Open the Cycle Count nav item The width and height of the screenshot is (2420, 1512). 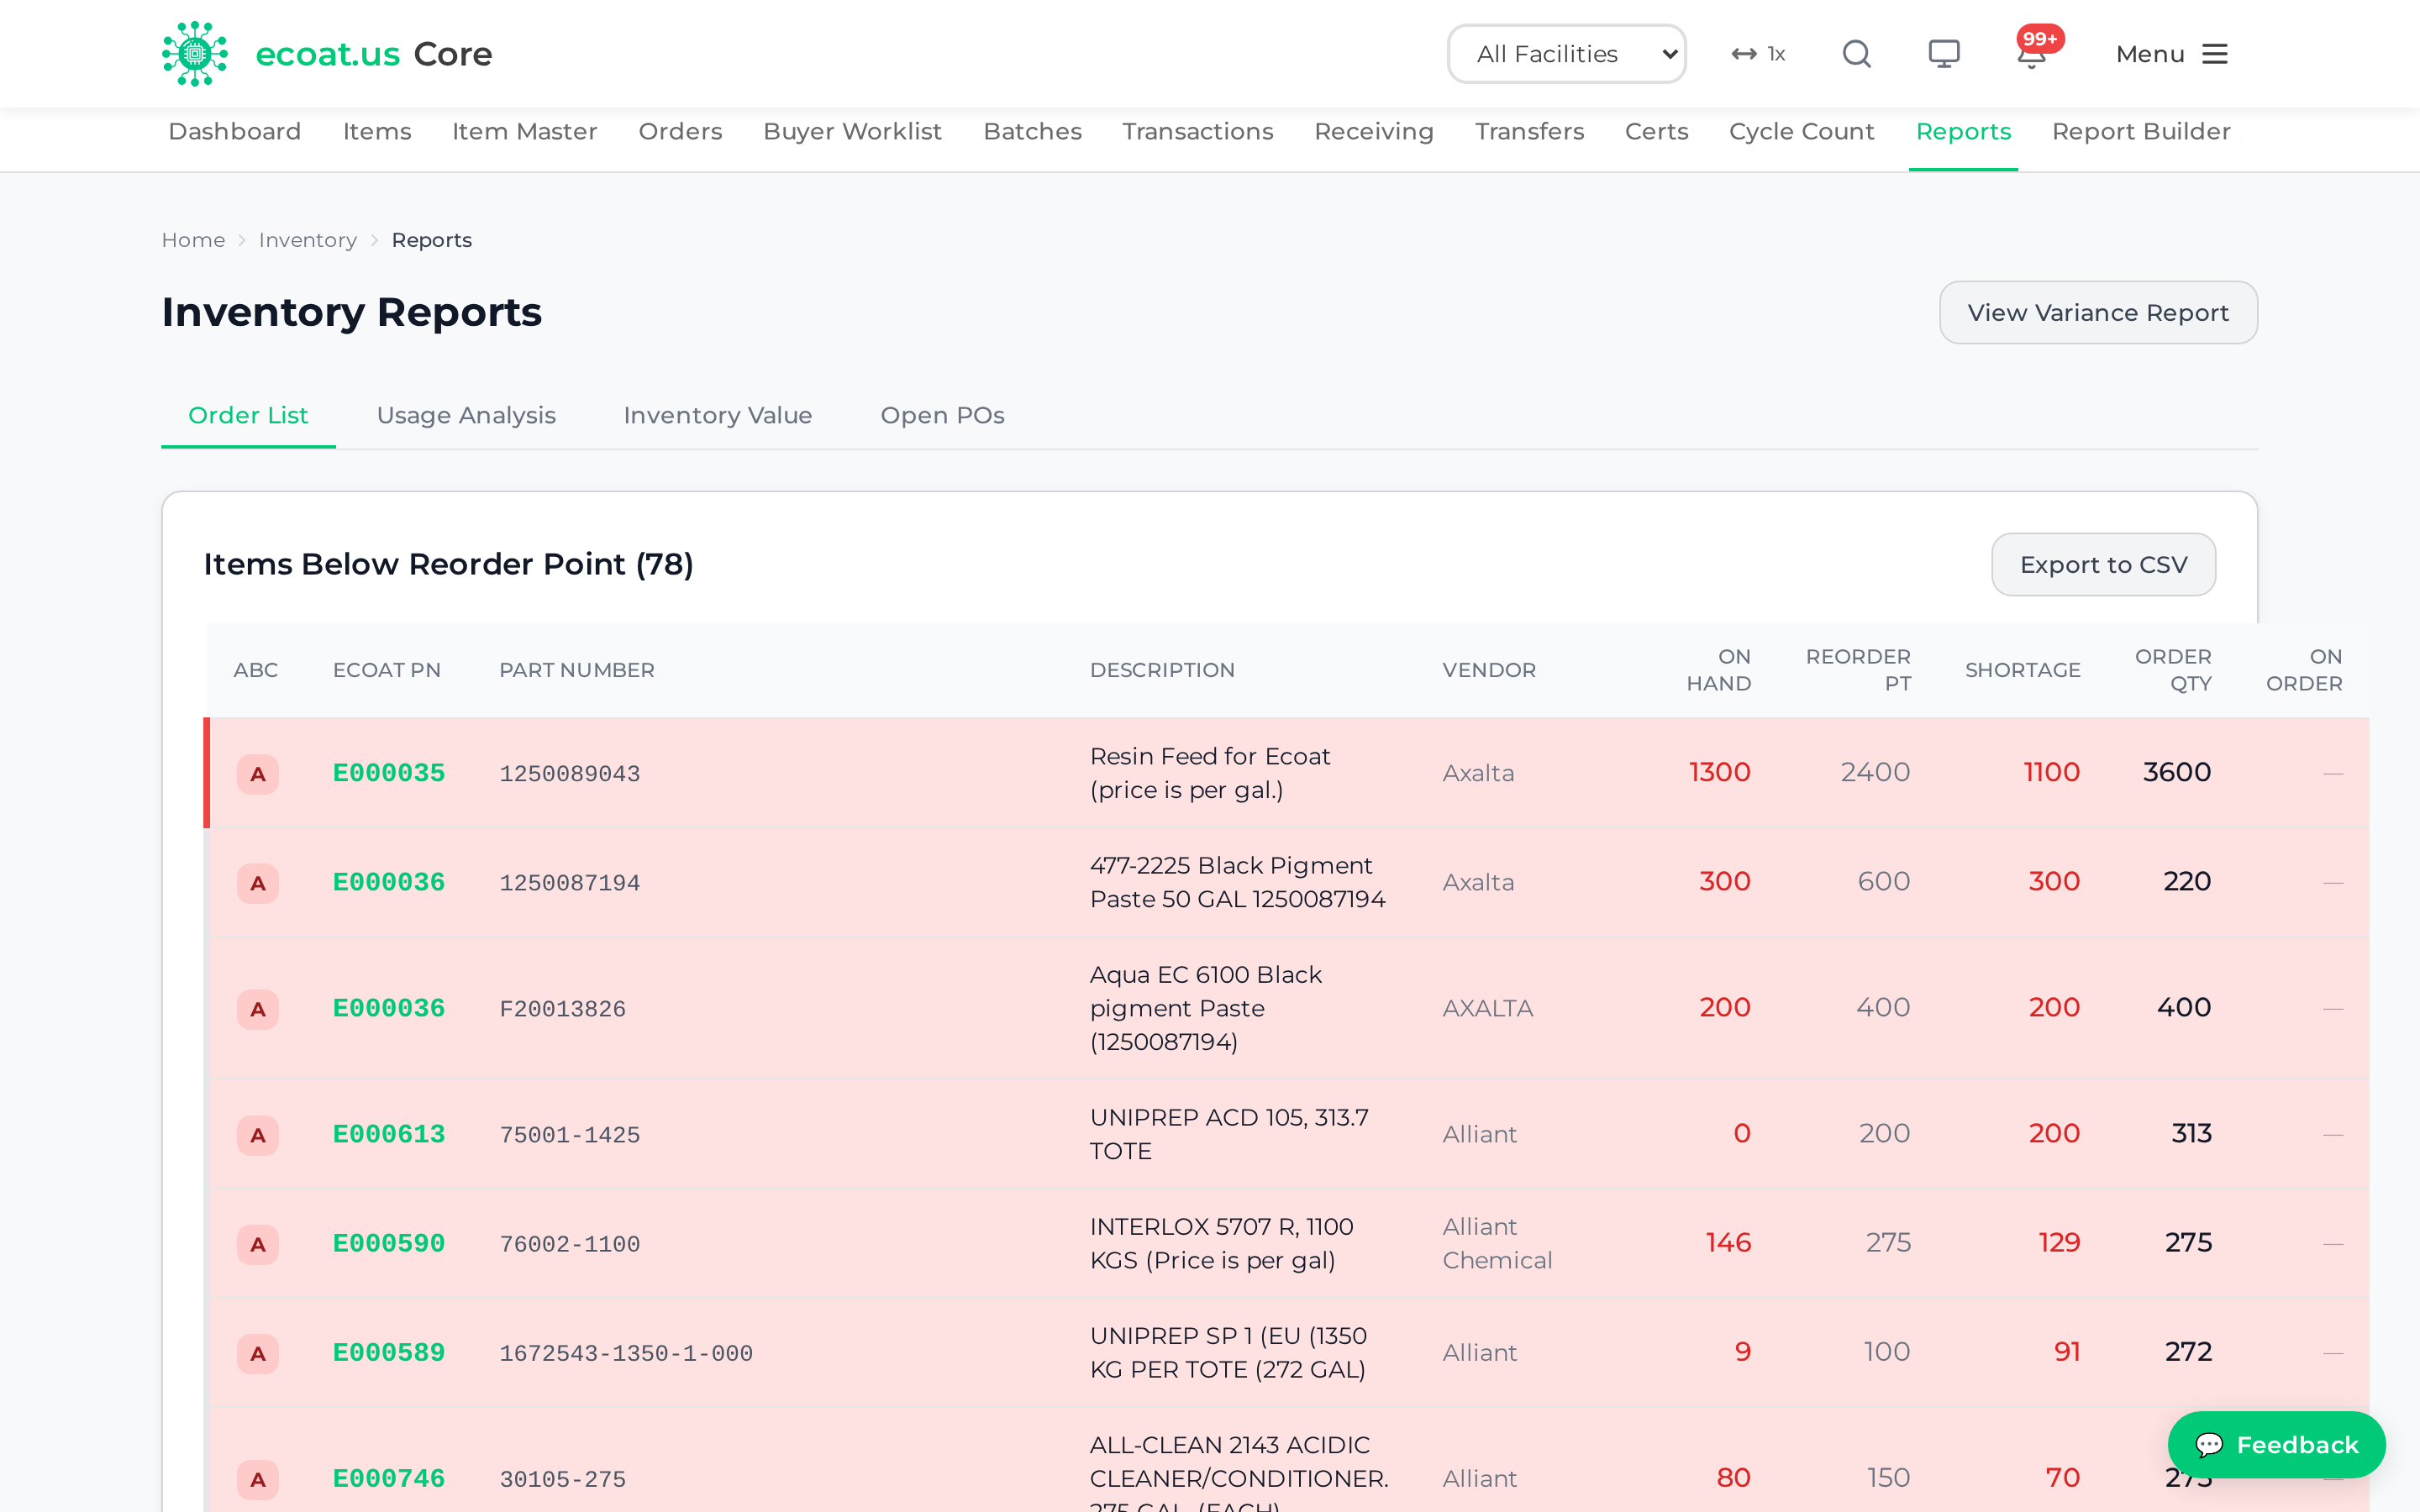pos(1801,132)
